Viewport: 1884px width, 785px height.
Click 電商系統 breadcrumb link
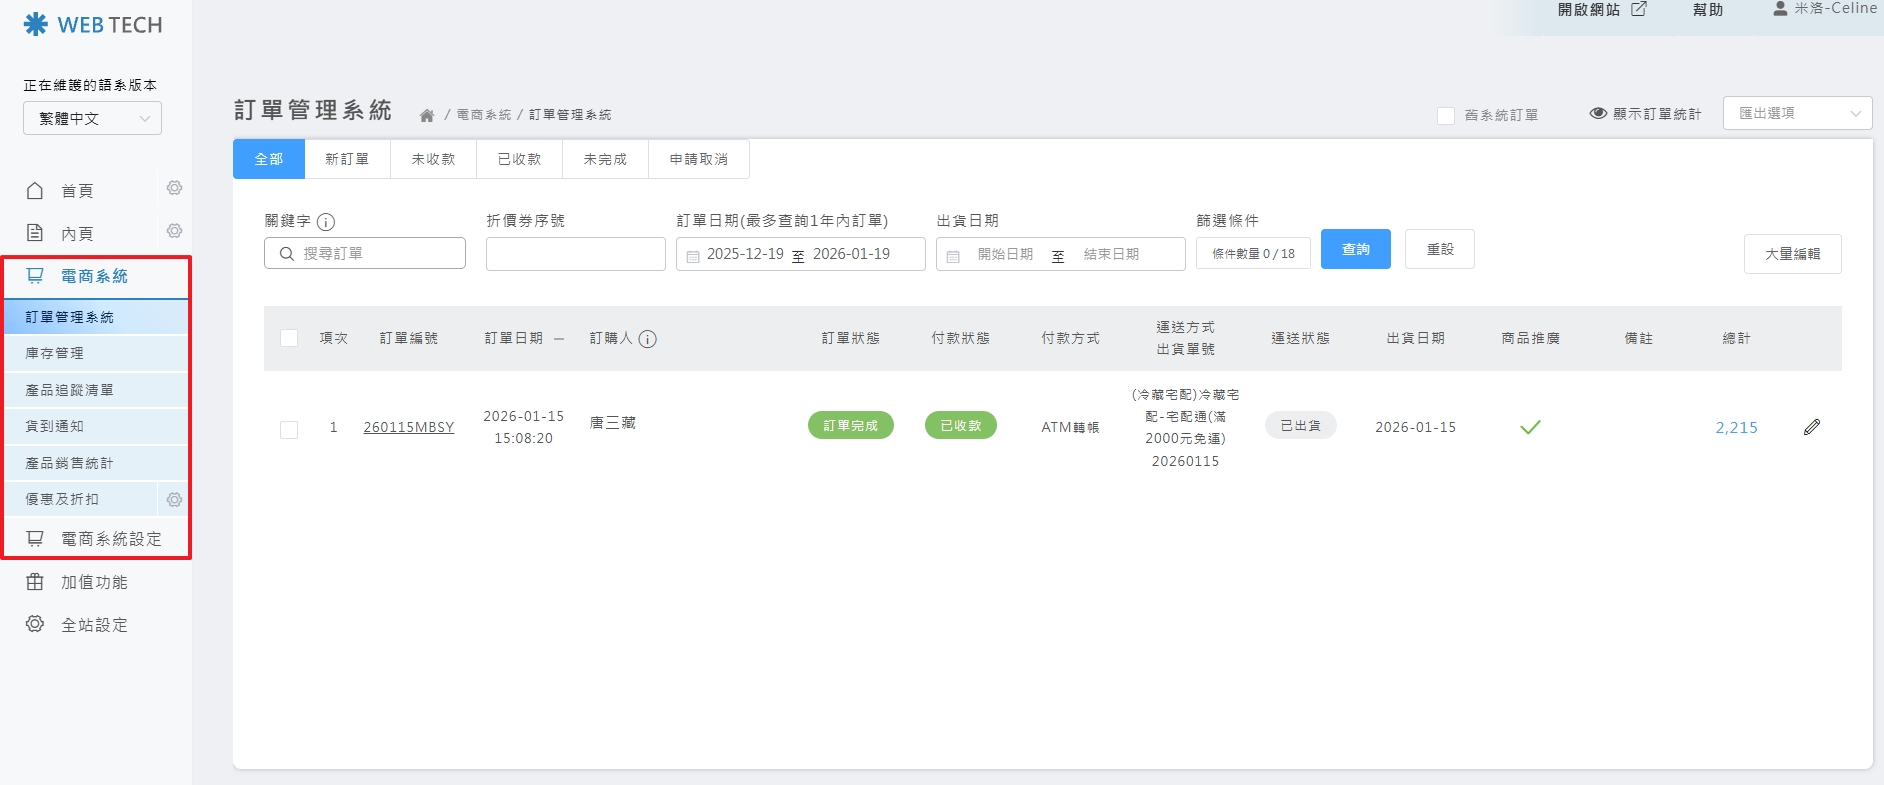point(484,115)
